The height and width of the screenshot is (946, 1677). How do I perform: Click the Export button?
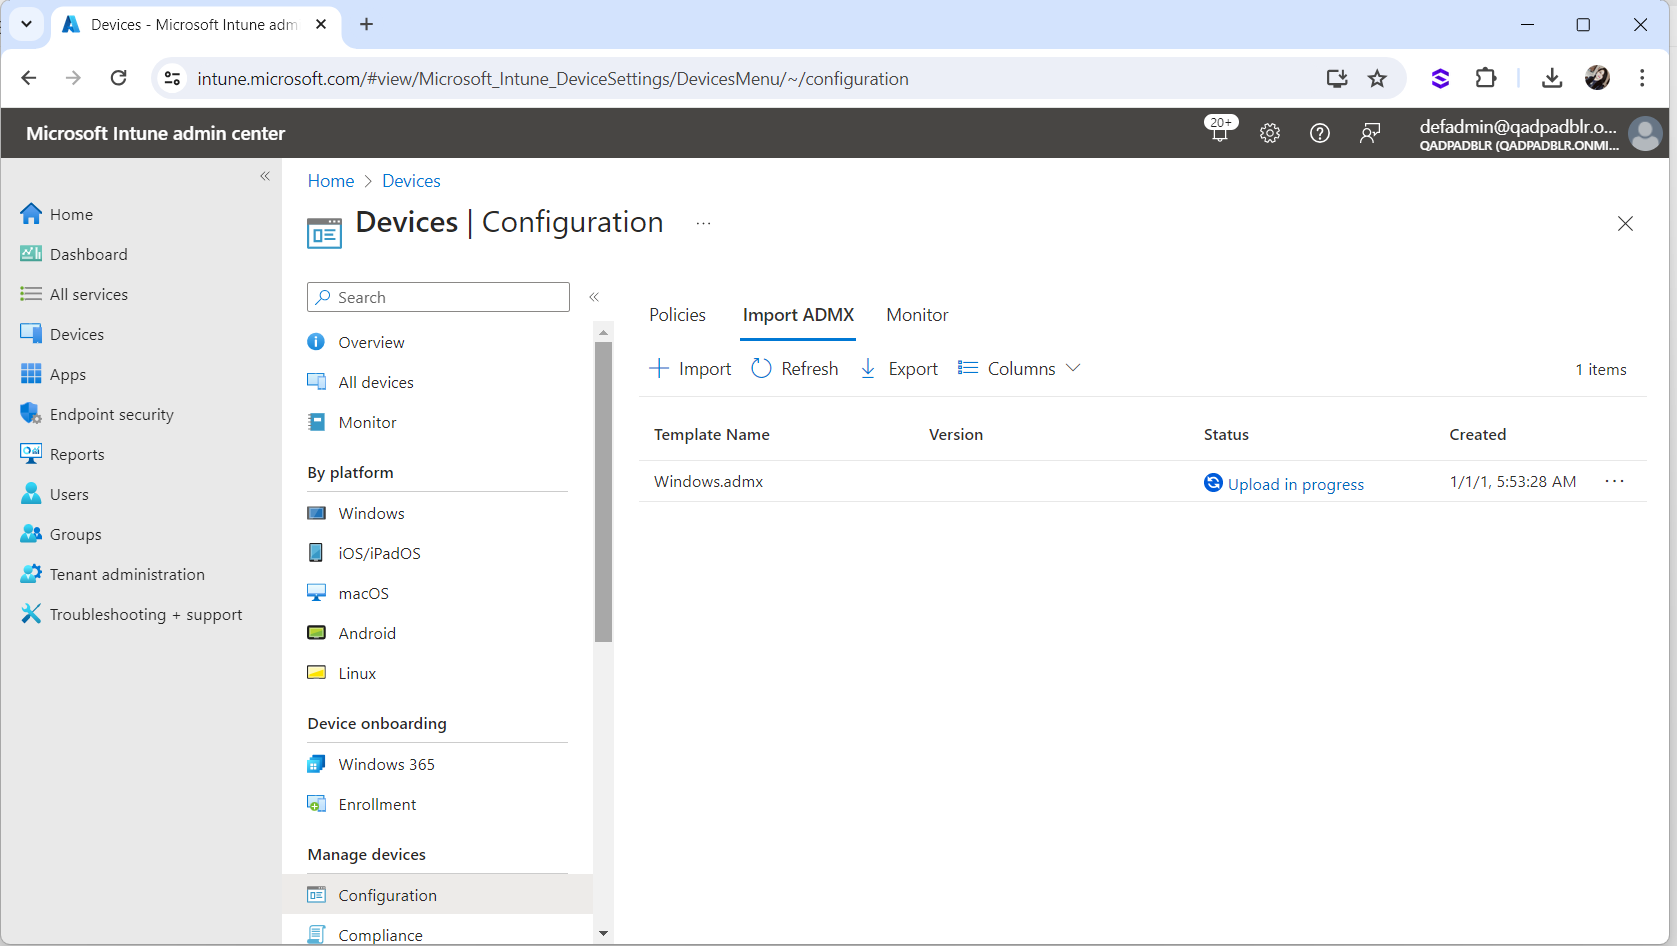click(x=899, y=369)
